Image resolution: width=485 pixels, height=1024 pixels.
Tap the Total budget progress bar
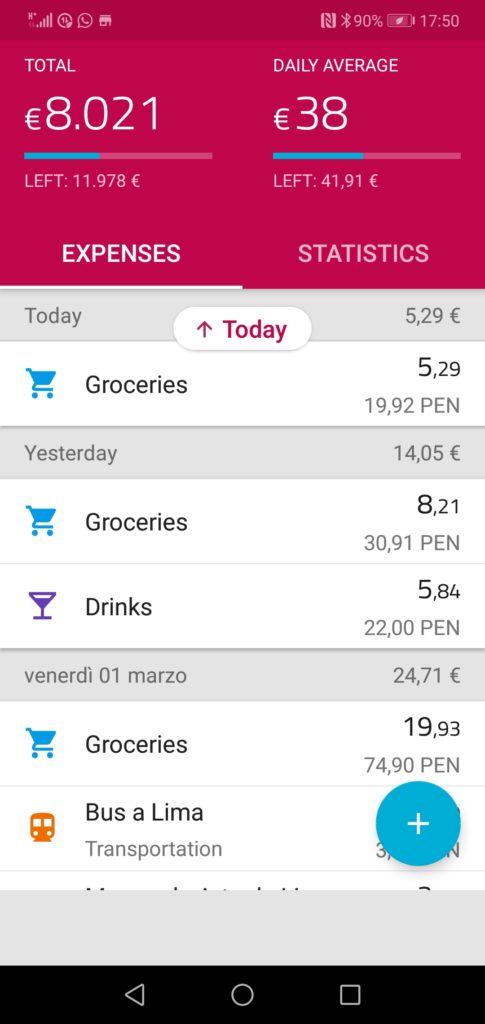(118, 156)
